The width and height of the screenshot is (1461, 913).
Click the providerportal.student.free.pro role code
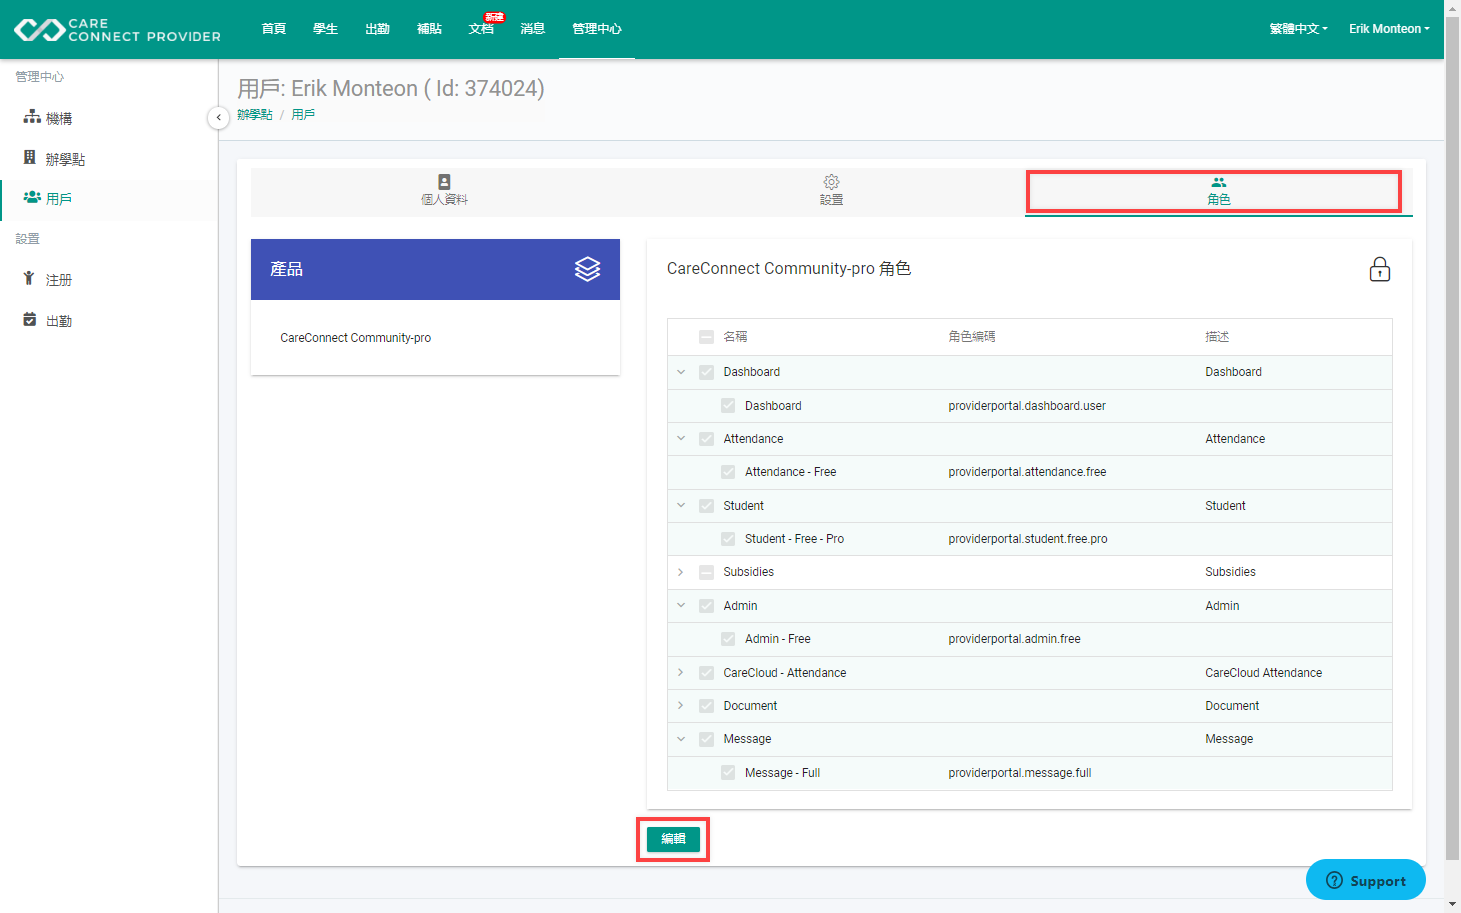tap(1028, 539)
